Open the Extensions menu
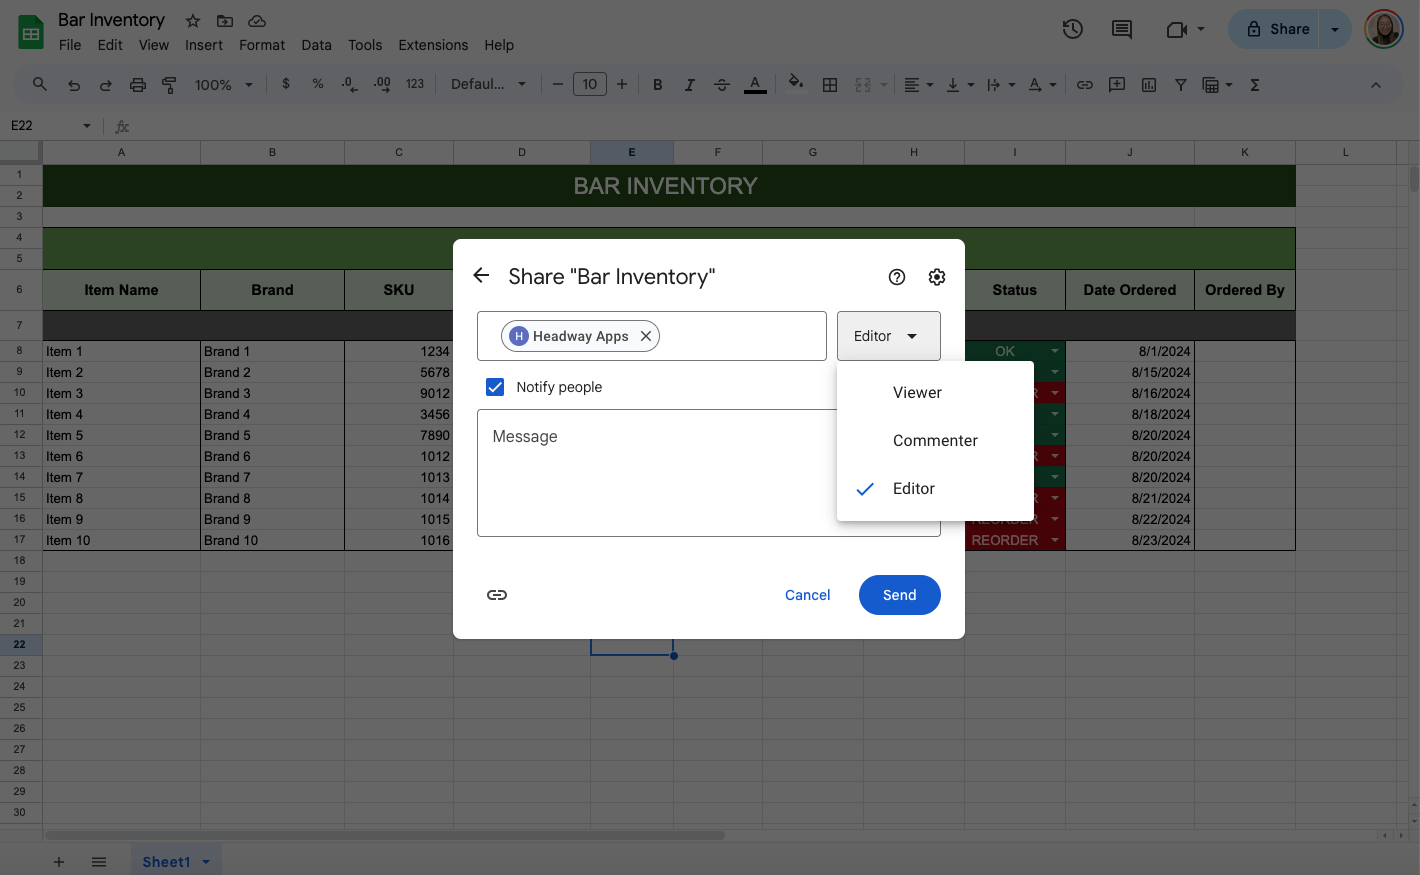Viewport: 1420px width, 875px height. (433, 45)
